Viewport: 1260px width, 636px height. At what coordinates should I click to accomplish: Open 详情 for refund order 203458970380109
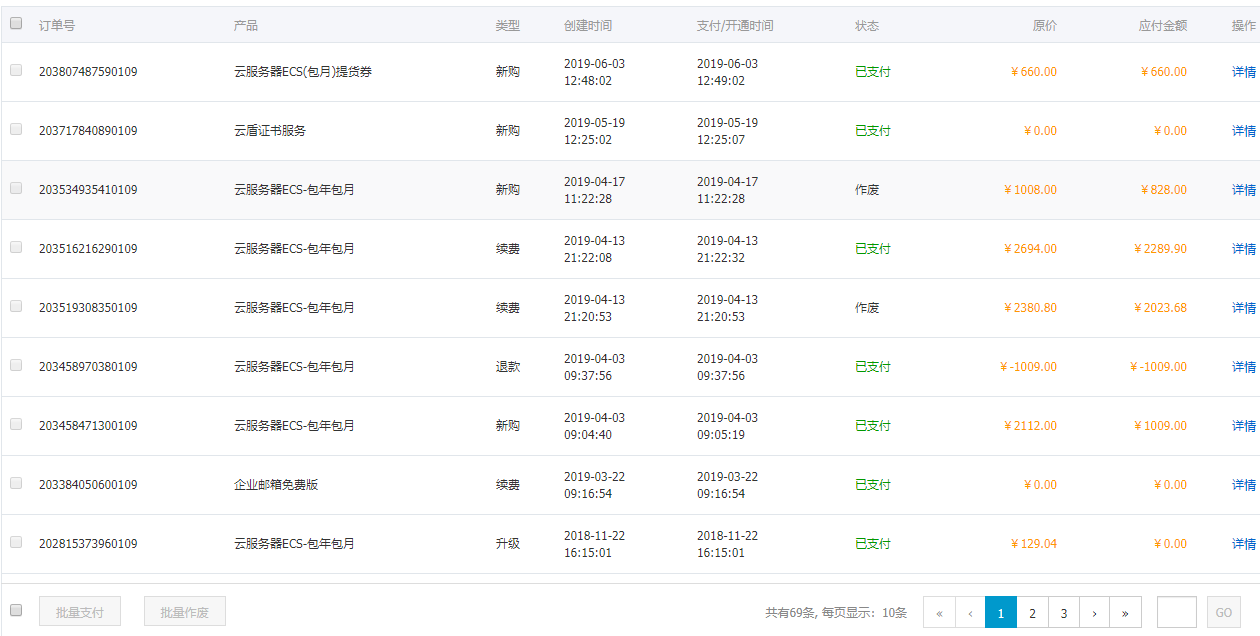(1243, 367)
